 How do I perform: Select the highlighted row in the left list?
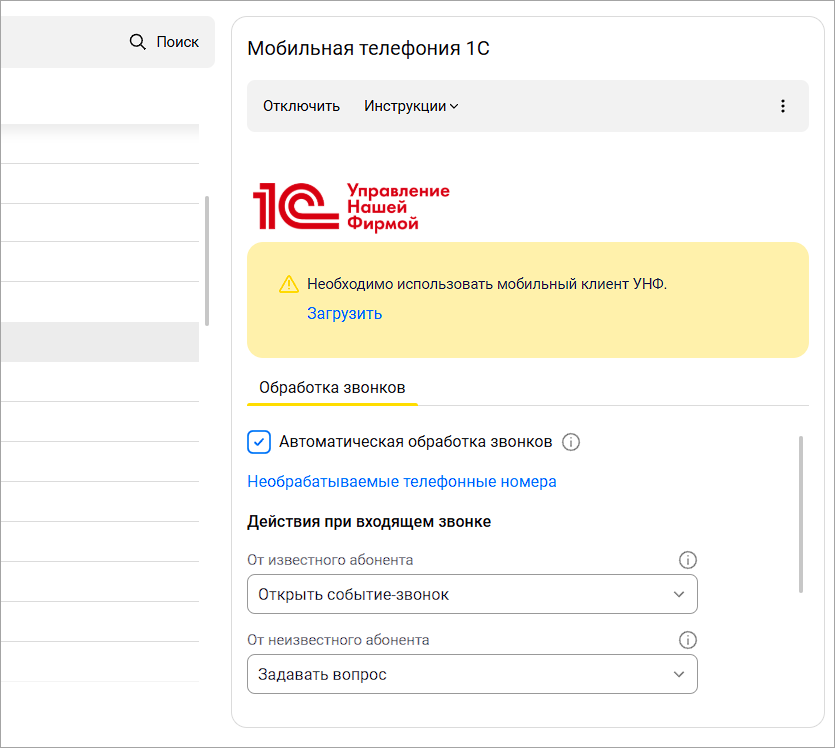point(99,342)
